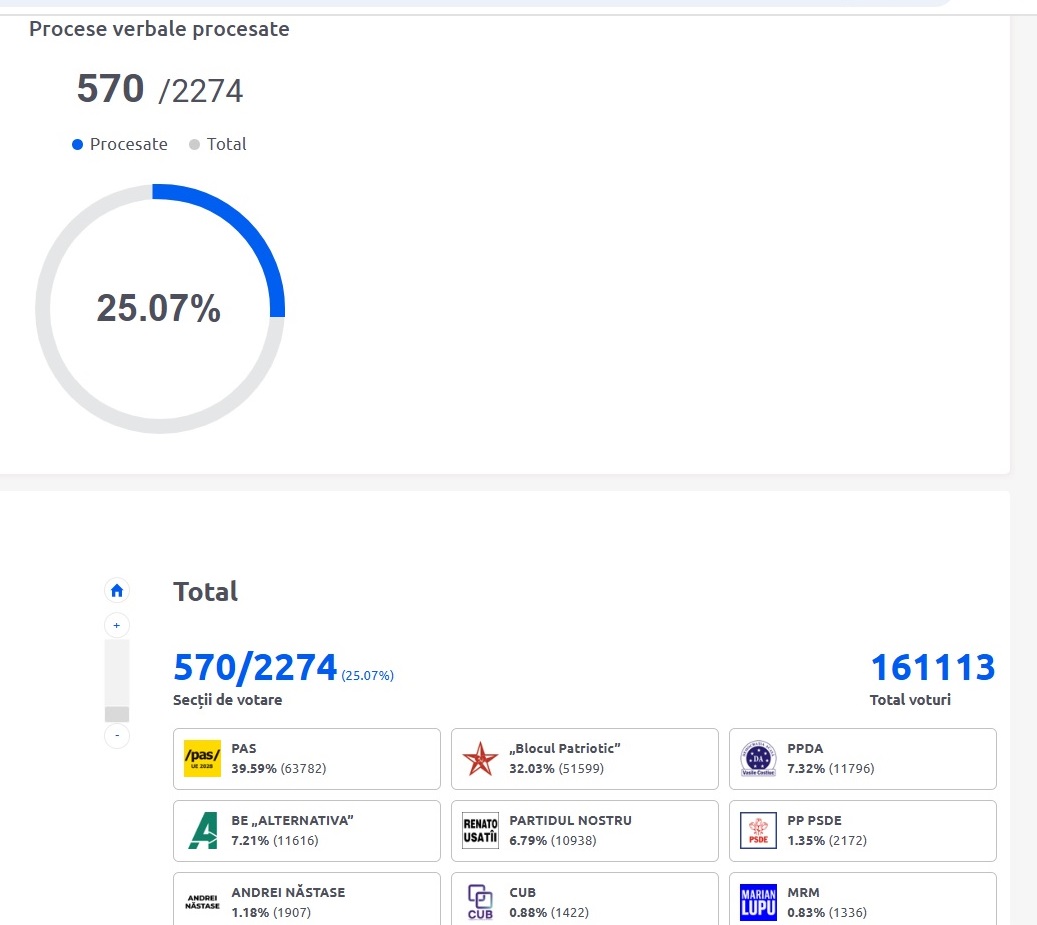Toggle the Procesate legend item

point(120,144)
